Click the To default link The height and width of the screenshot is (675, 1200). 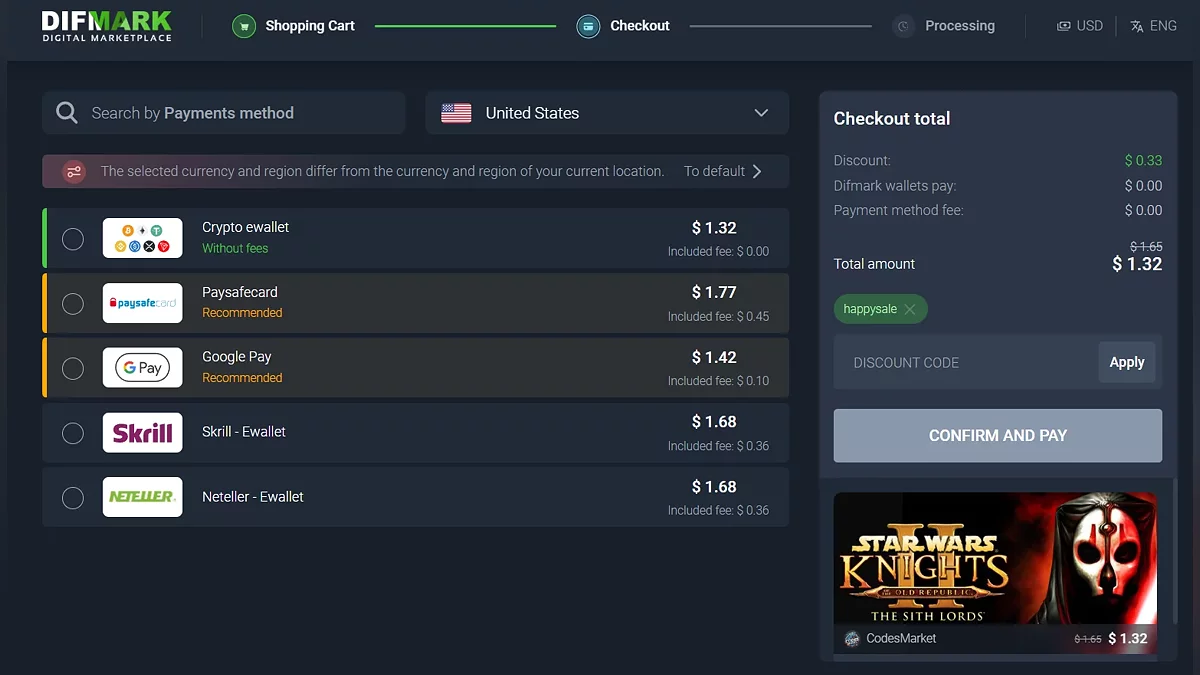click(722, 171)
